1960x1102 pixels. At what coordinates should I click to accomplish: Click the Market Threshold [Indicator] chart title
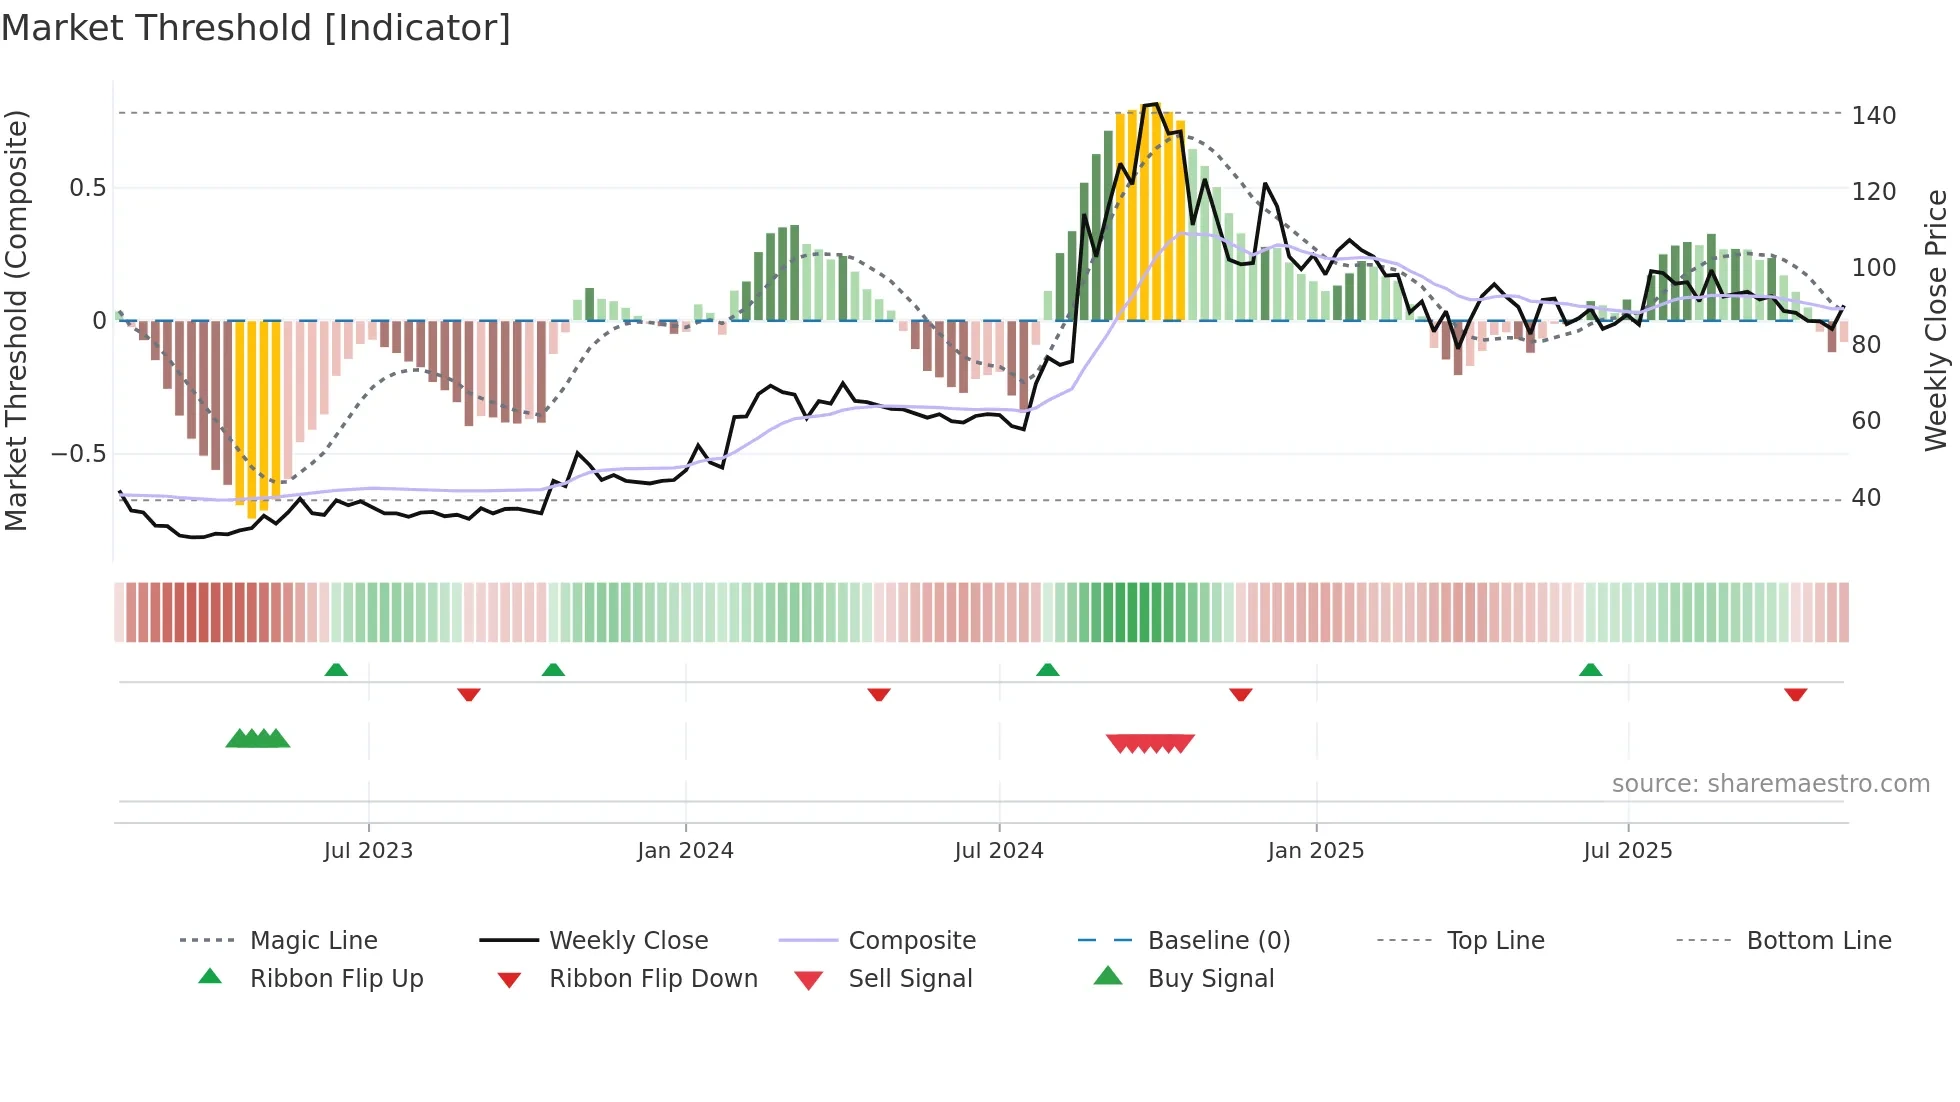click(256, 28)
